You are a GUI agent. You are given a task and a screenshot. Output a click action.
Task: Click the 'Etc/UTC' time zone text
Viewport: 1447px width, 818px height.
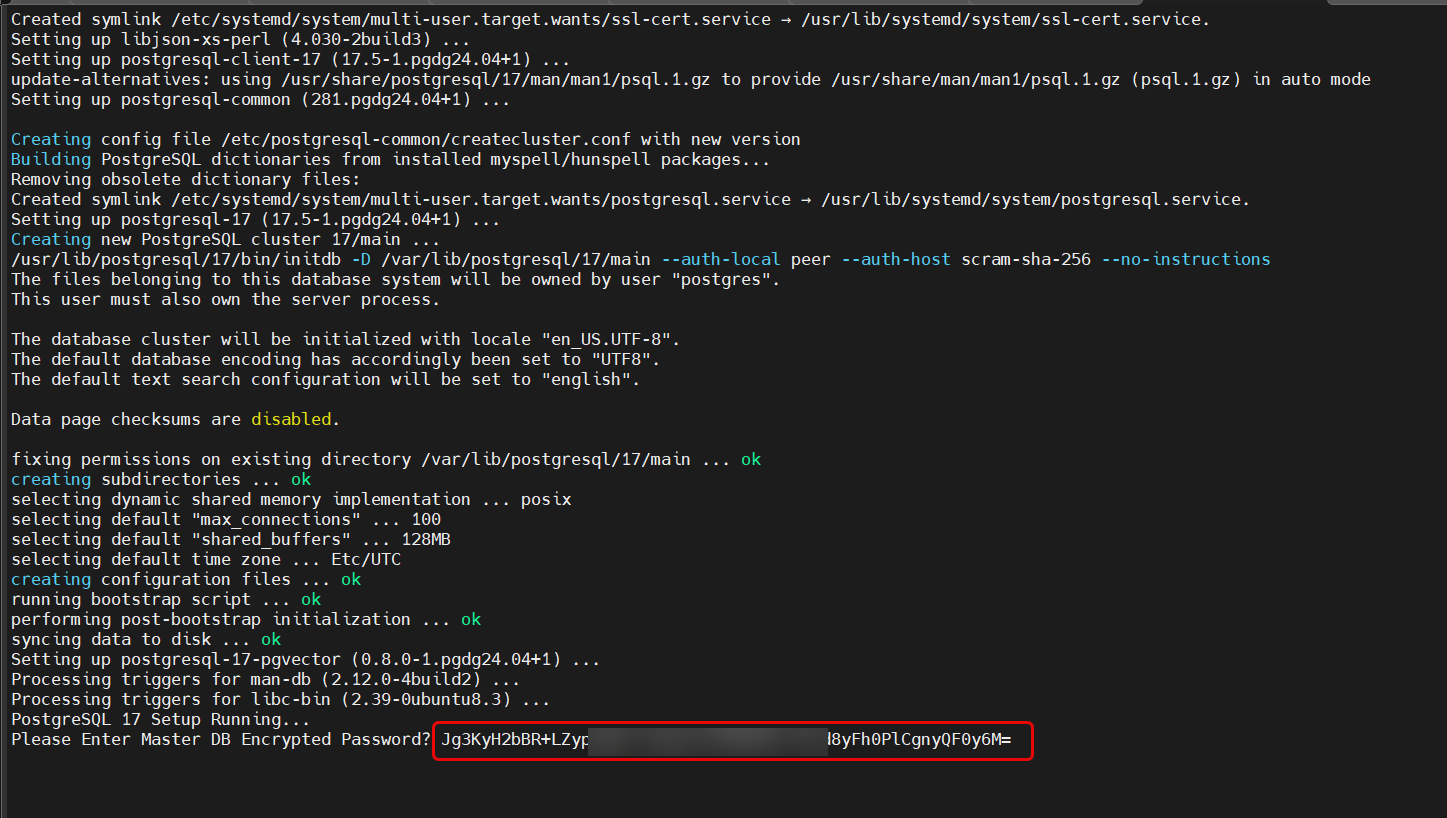tap(366, 560)
